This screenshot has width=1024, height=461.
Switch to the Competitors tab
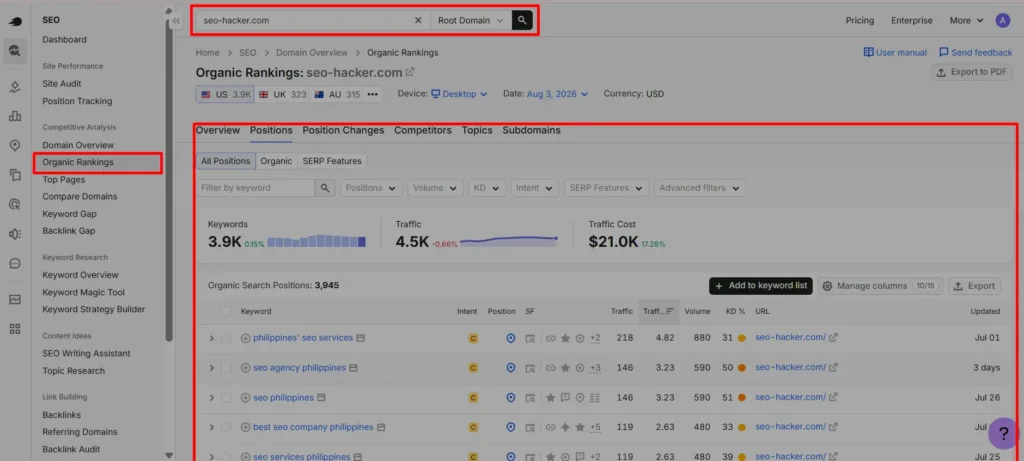click(x=423, y=130)
